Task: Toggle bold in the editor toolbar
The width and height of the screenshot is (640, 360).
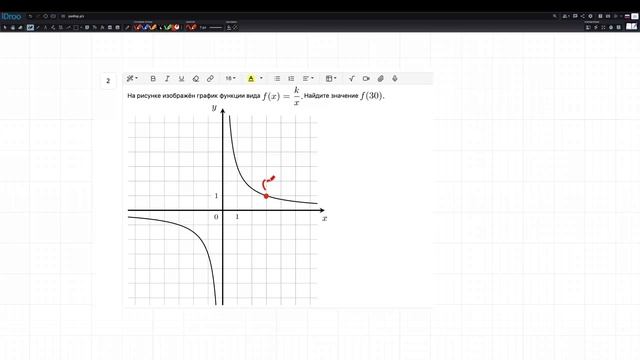Action: [x=153, y=78]
